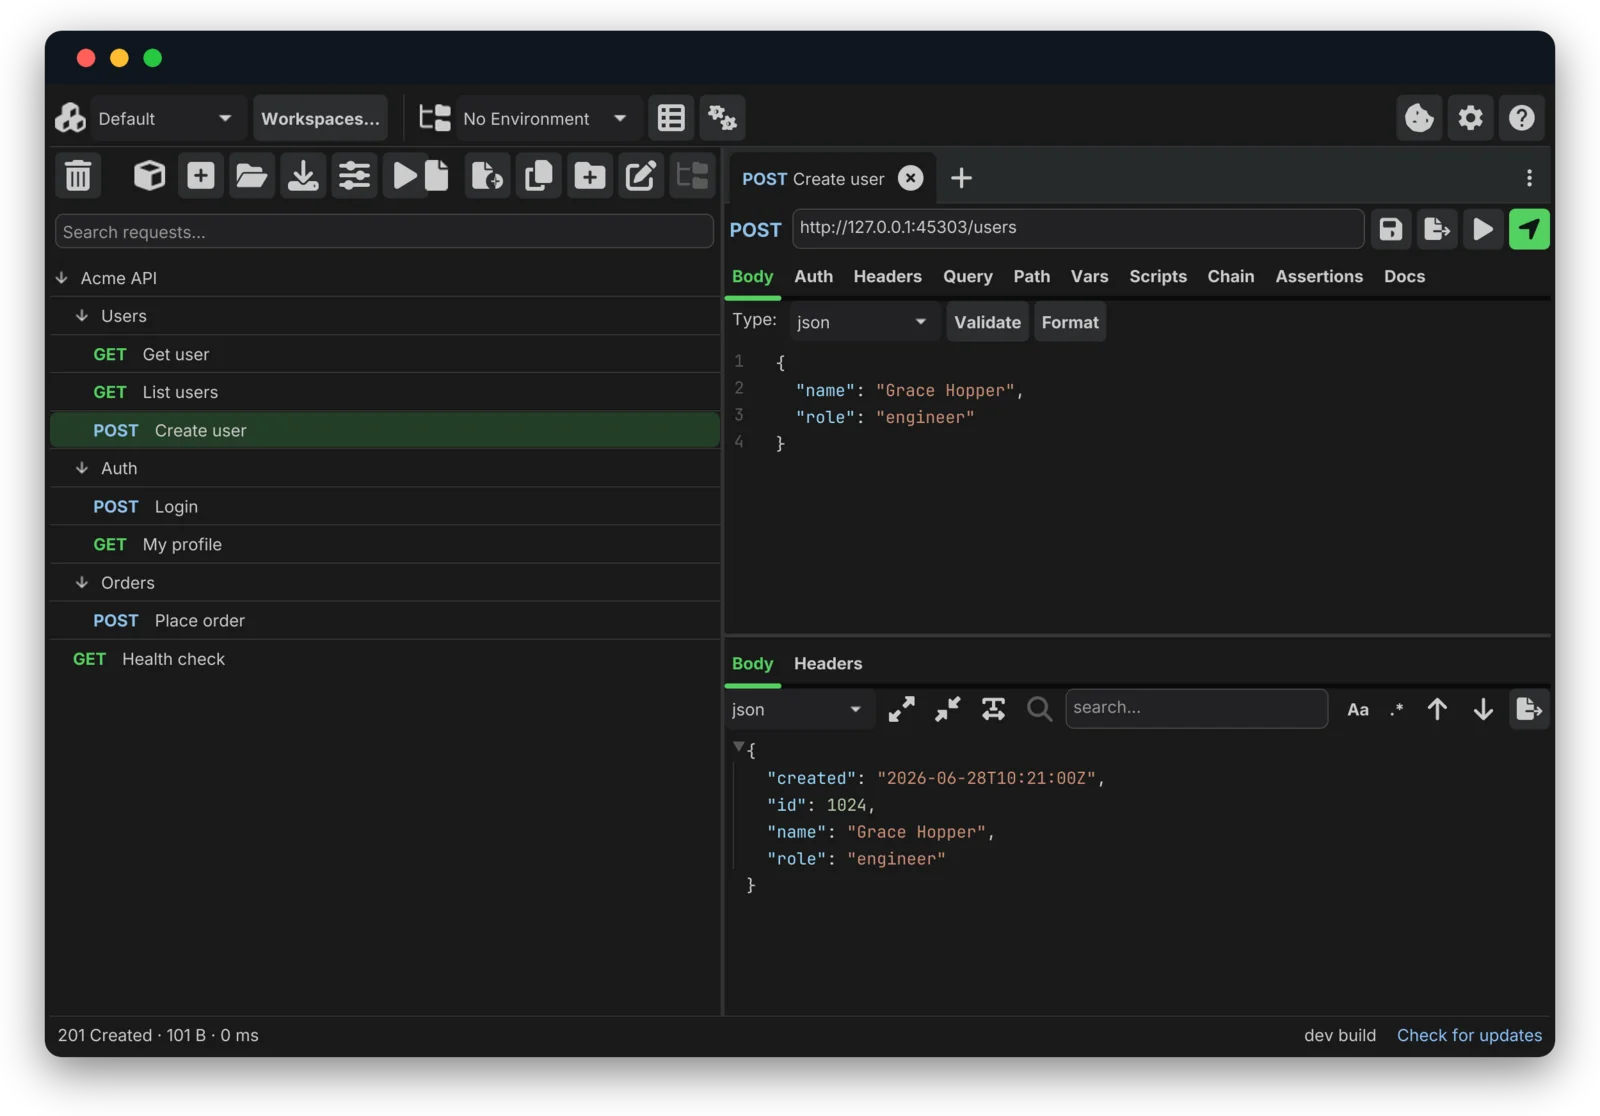
Task: Open the No Environment dropdown
Action: pyautogui.click(x=544, y=118)
